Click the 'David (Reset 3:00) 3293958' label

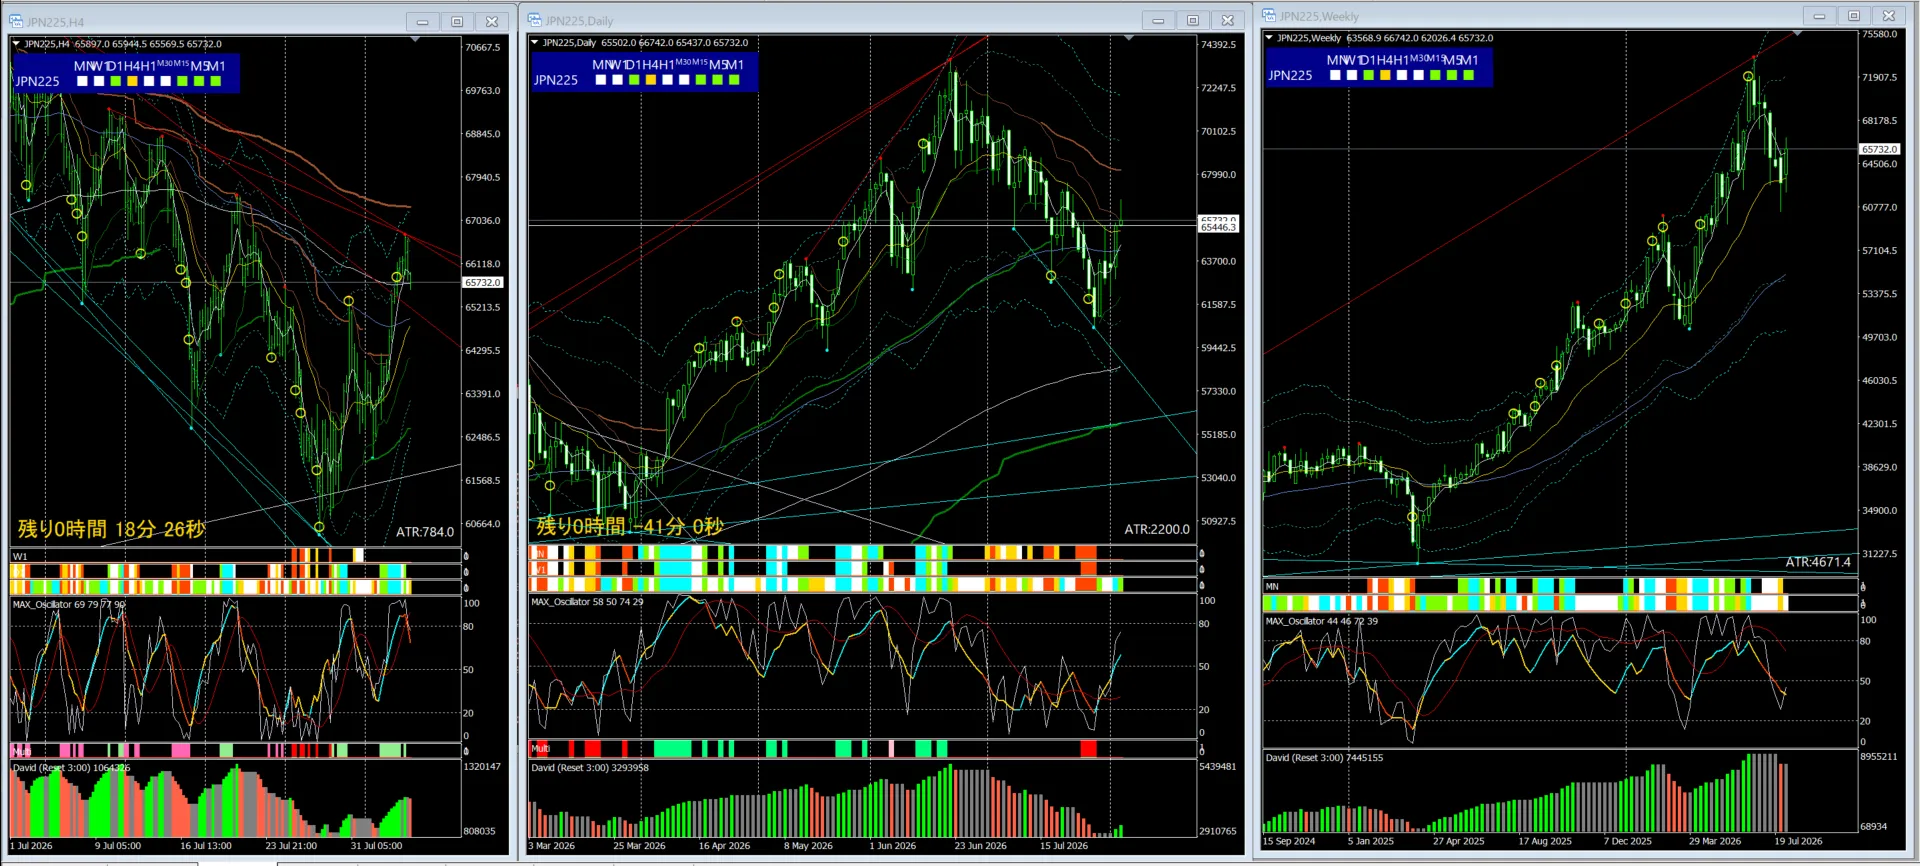pos(590,768)
